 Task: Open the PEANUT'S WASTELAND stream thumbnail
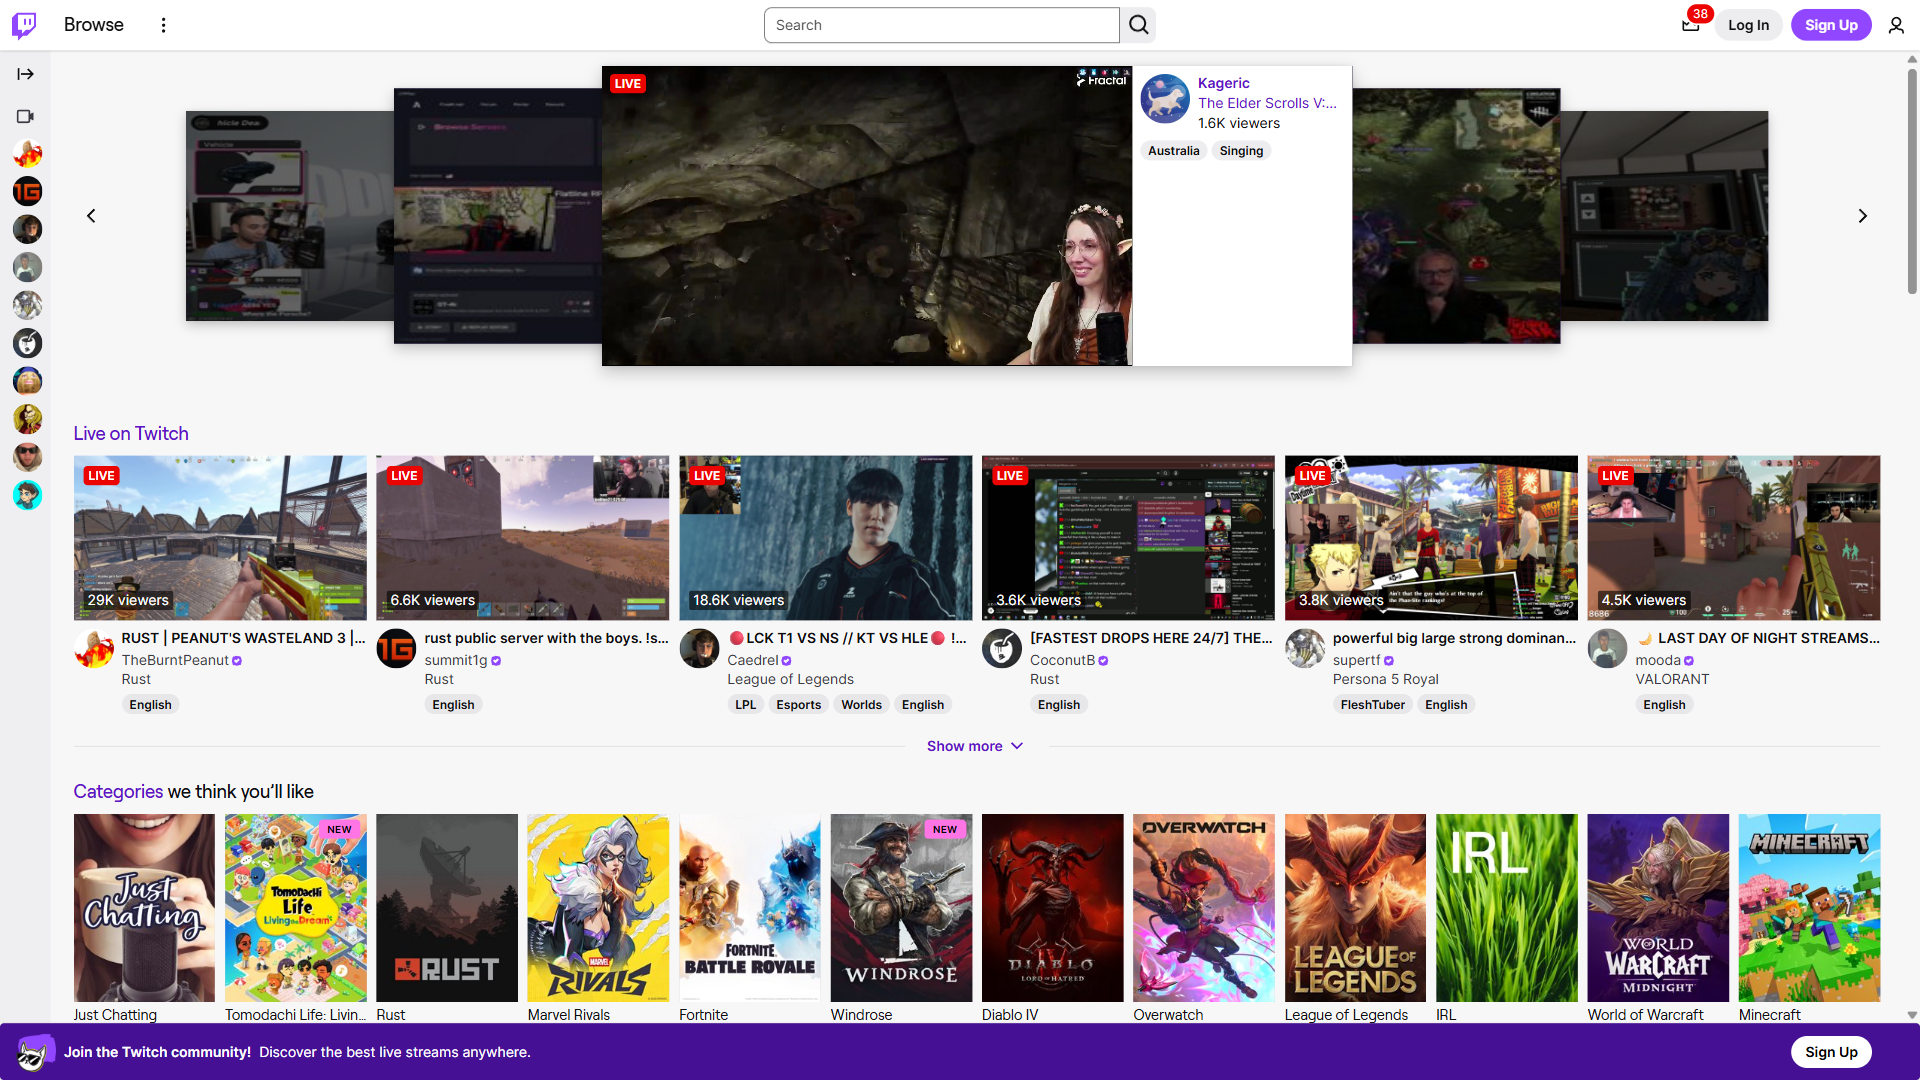click(x=220, y=538)
